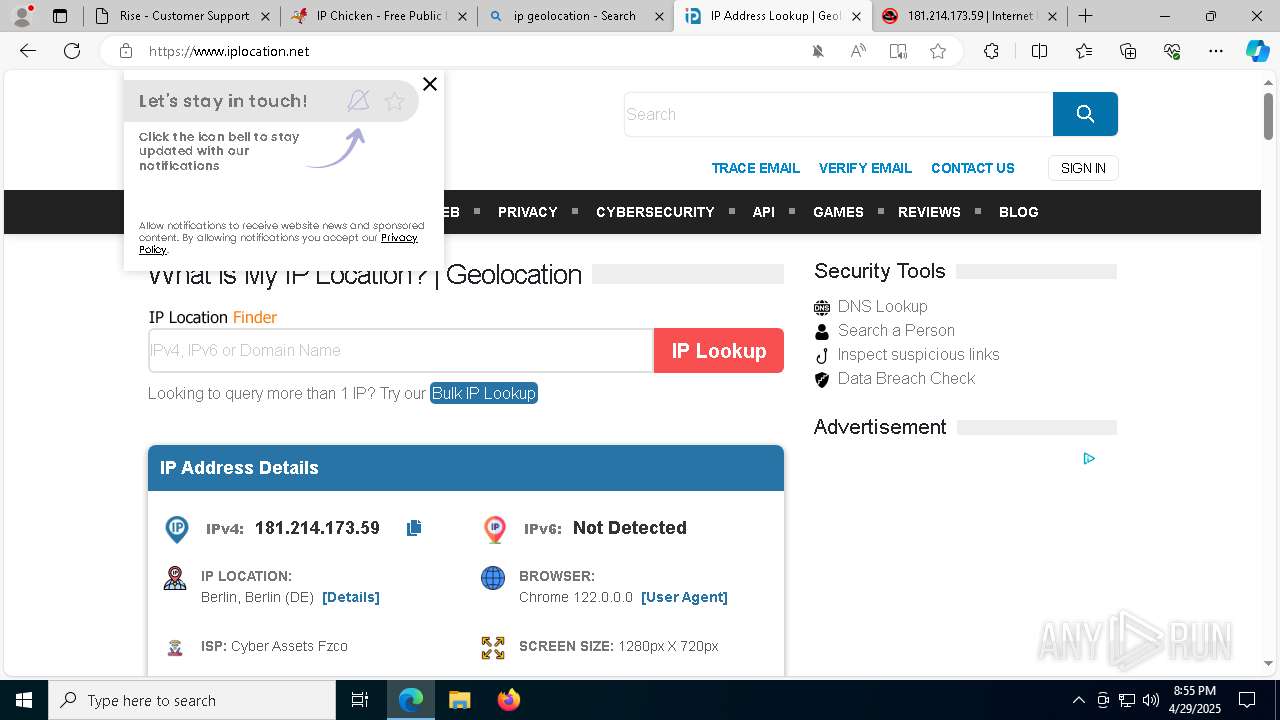The height and width of the screenshot is (720, 1280).
Task: Click the volume icon in system tray
Action: 1150,700
